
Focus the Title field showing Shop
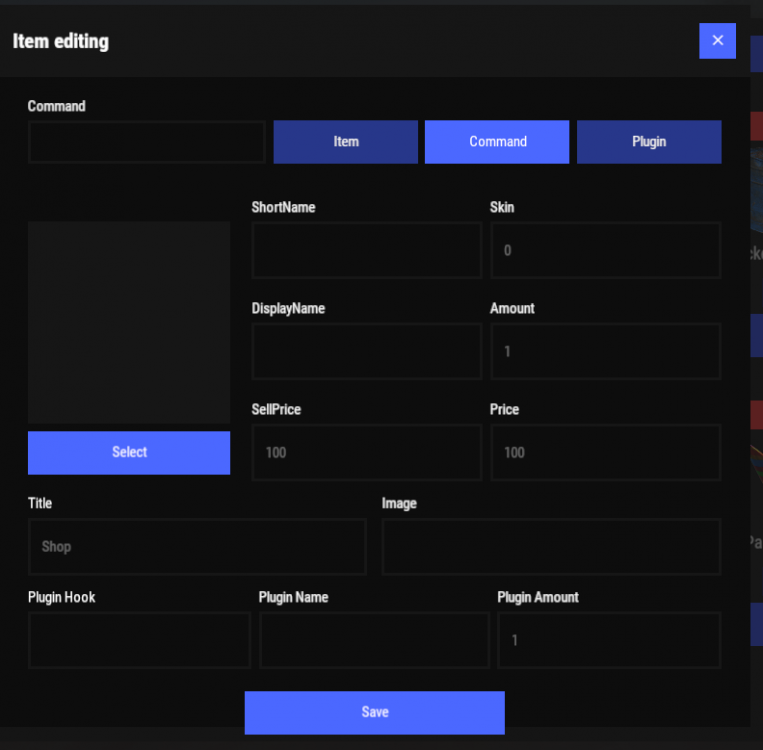pyautogui.click(x=197, y=547)
